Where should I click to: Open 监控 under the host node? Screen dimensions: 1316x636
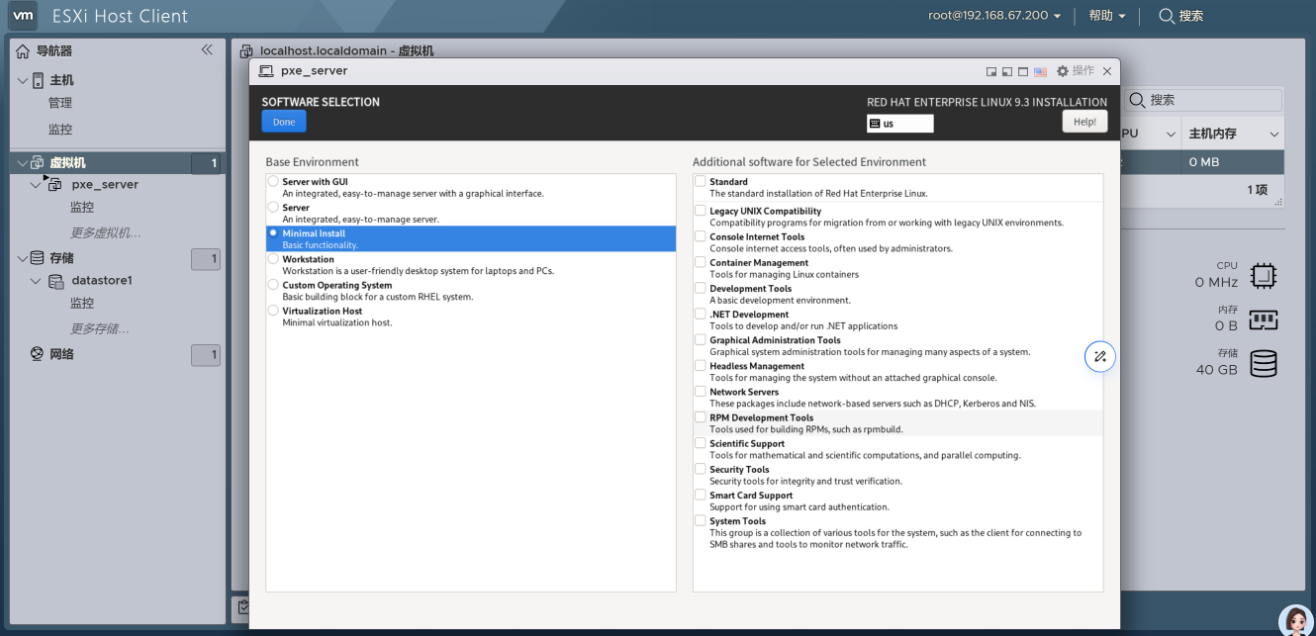[x=60, y=129]
